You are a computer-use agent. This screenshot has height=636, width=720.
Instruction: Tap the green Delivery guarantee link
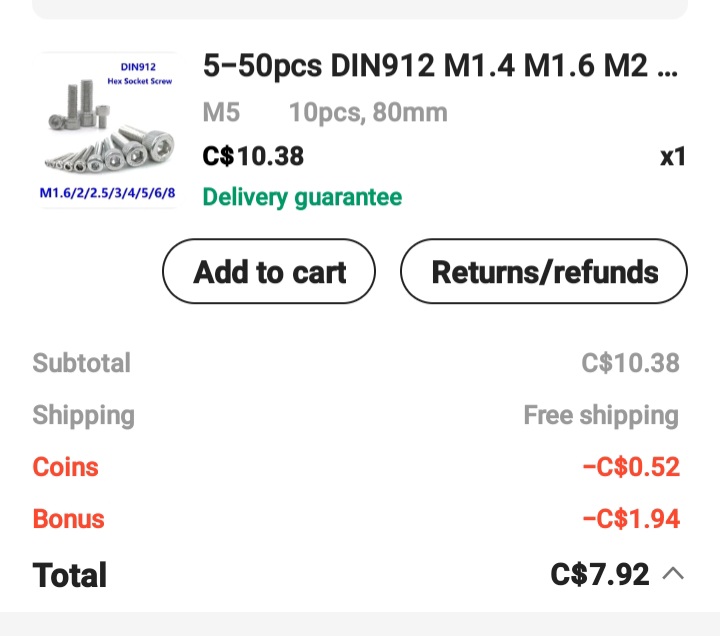point(302,197)
